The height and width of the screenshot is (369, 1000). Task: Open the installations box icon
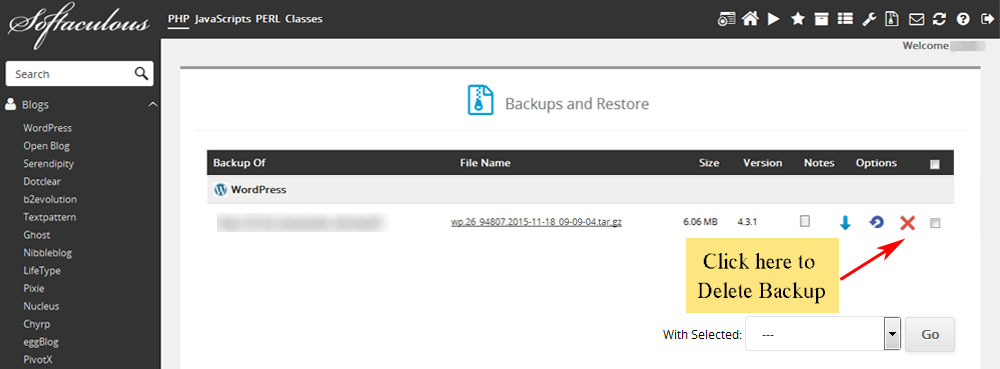click(x=821, y=19)
